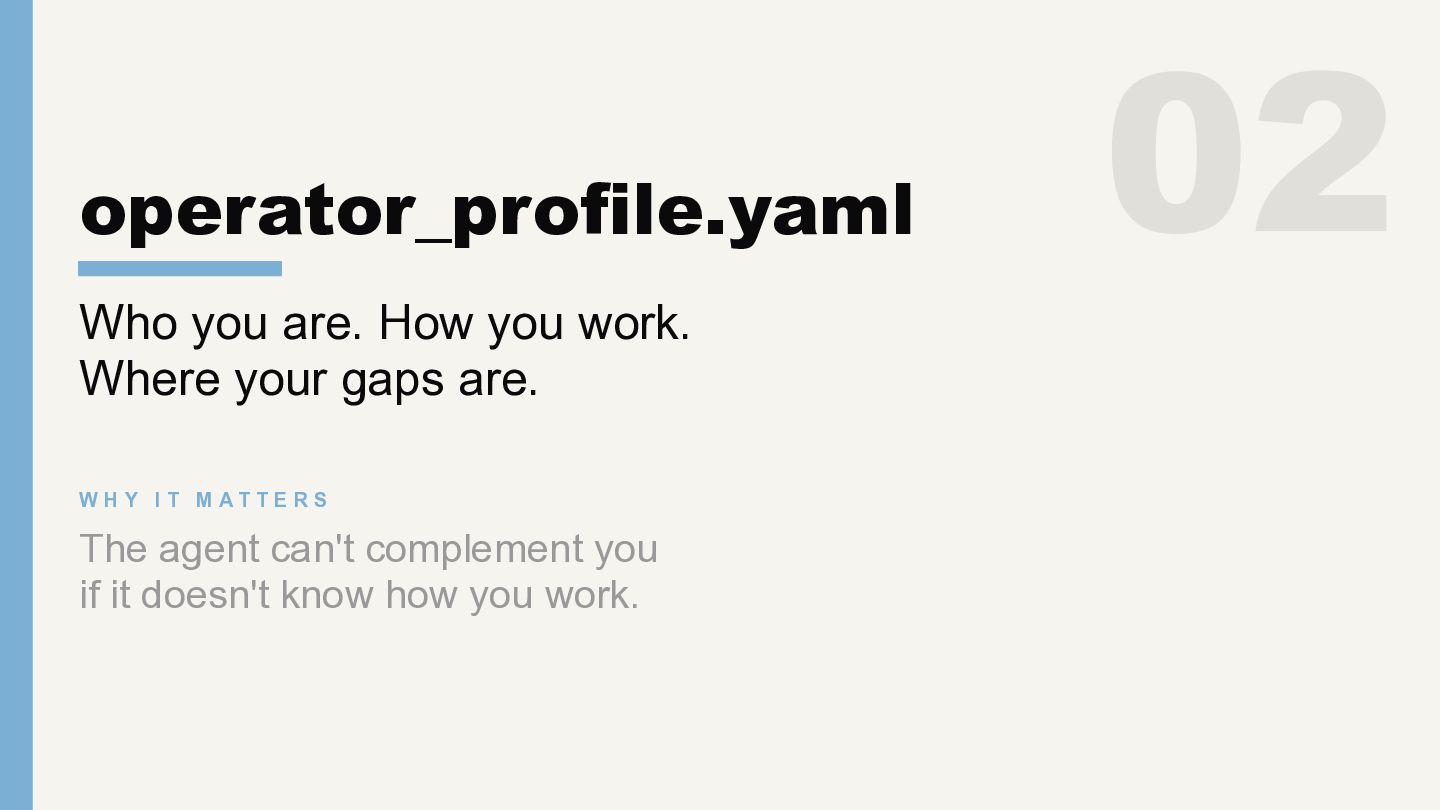Viewport: 1440px width, 810px height.
Task: Click the word 'MATTERS' in blue label
Action: coord(262,500)
